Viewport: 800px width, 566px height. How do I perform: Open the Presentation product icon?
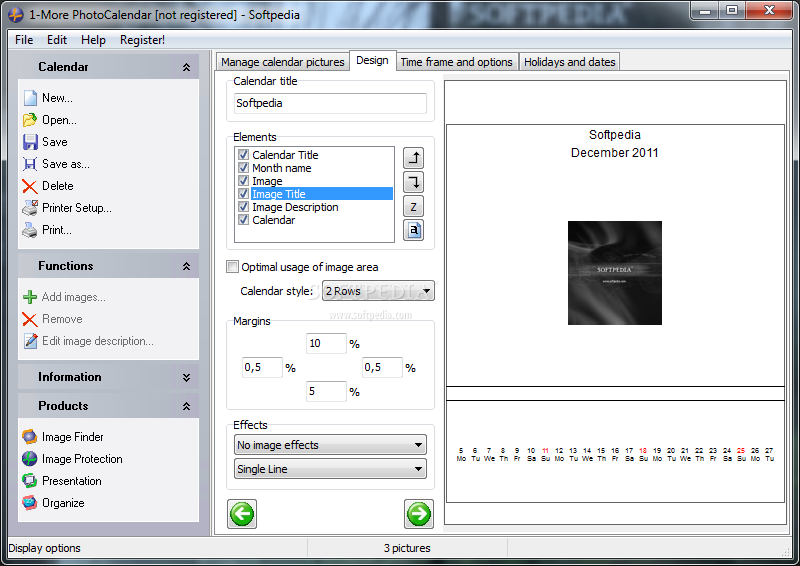pyautogui.click(x=30, y=481)
